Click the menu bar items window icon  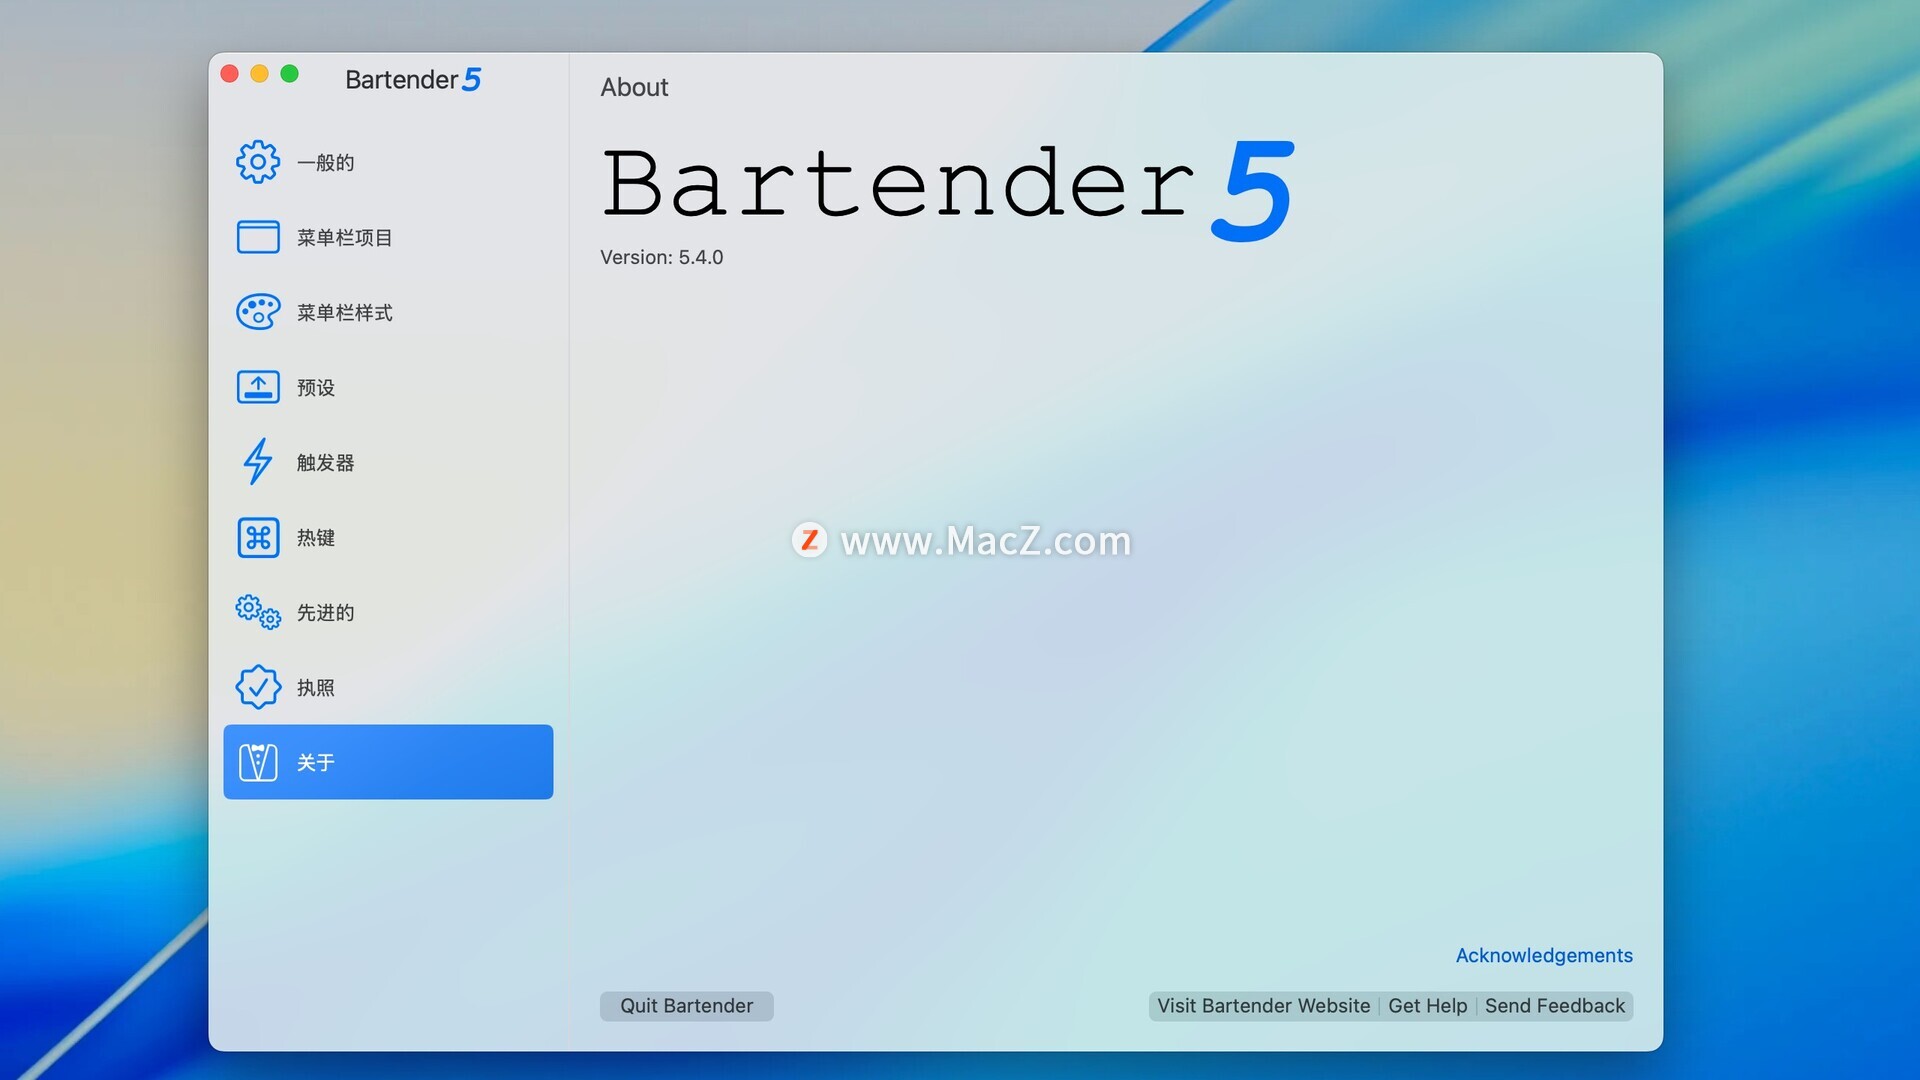(x=258, y=237)
